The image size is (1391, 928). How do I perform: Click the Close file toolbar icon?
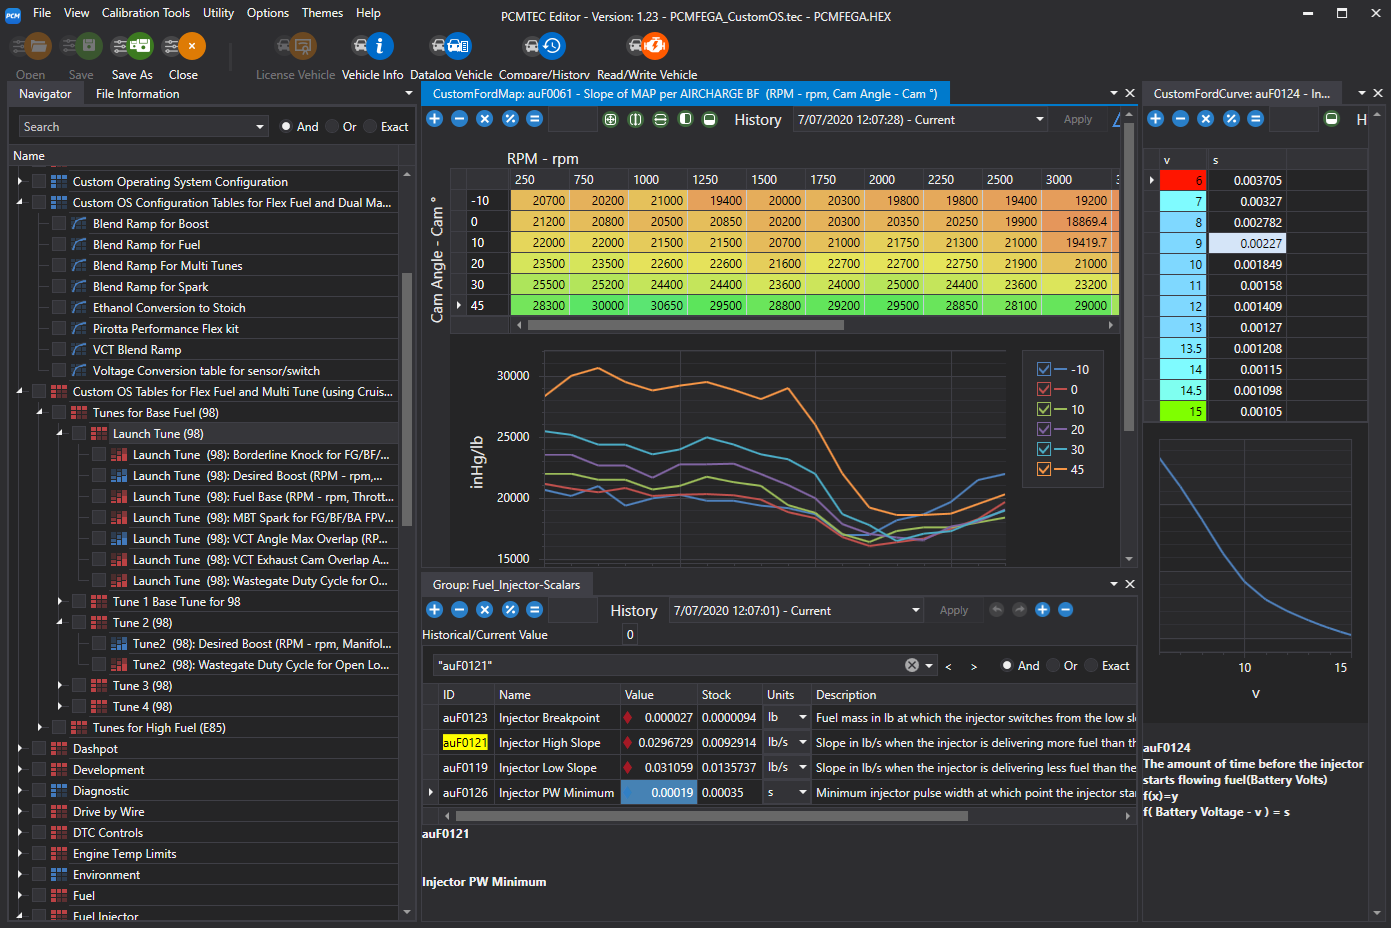183,46
